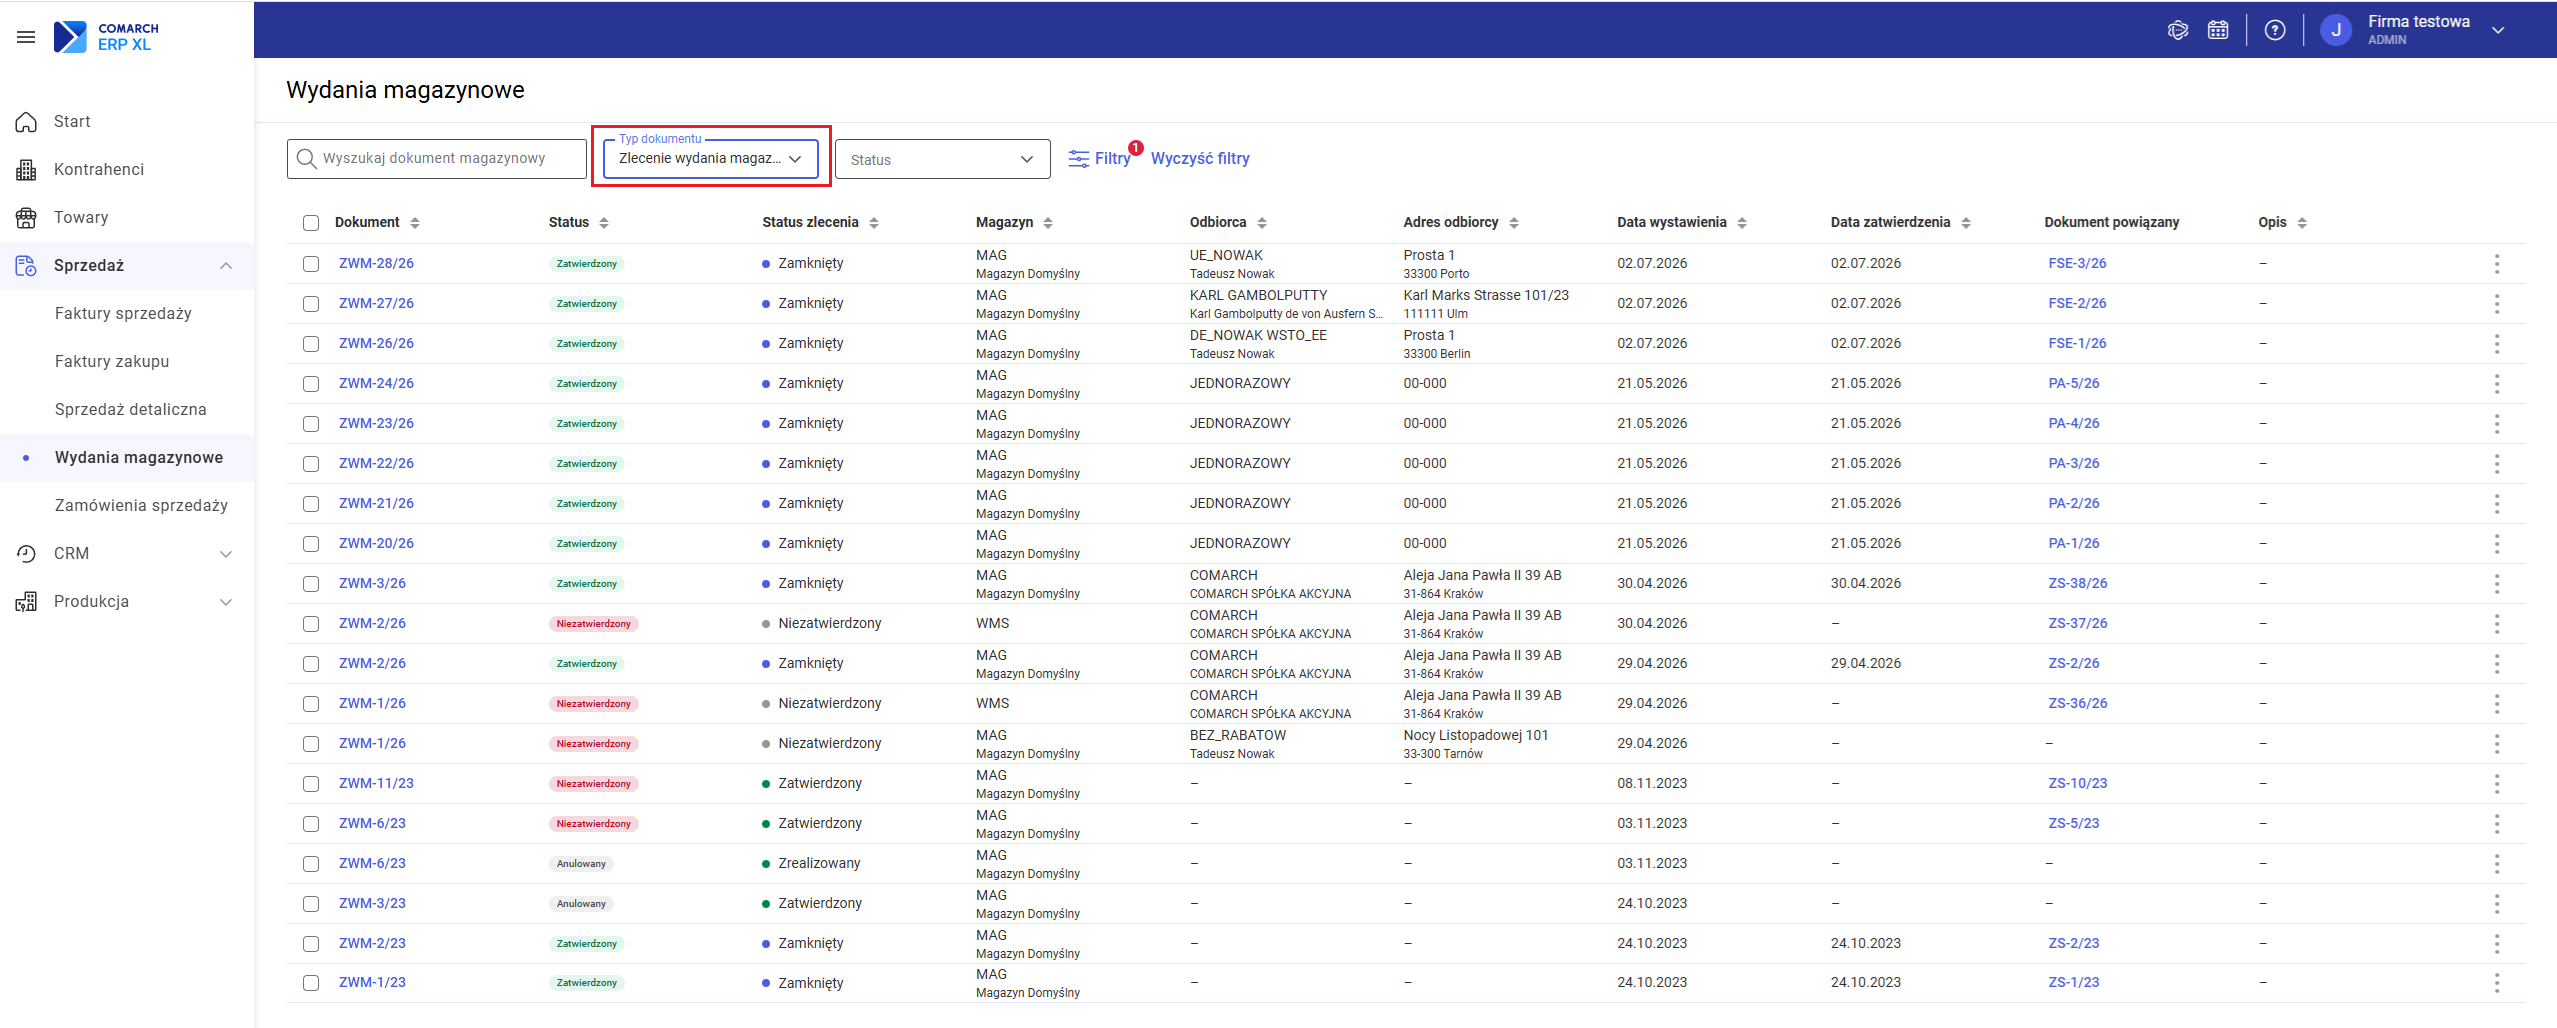This screenshot has height=1028, width=2557.
Task: Open three-dot menu for ZWM-1/23 row
Action: (x=2497, y=983)
